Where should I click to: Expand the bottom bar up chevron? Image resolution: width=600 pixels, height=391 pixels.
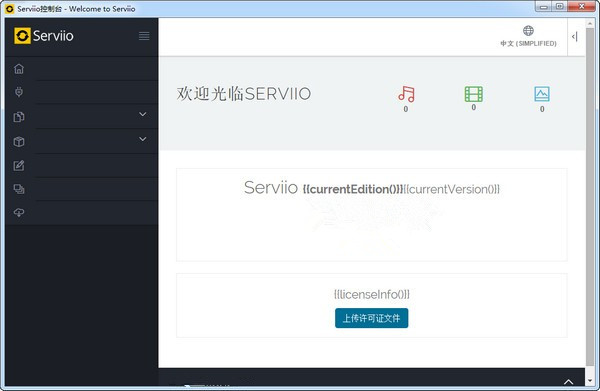568,381
